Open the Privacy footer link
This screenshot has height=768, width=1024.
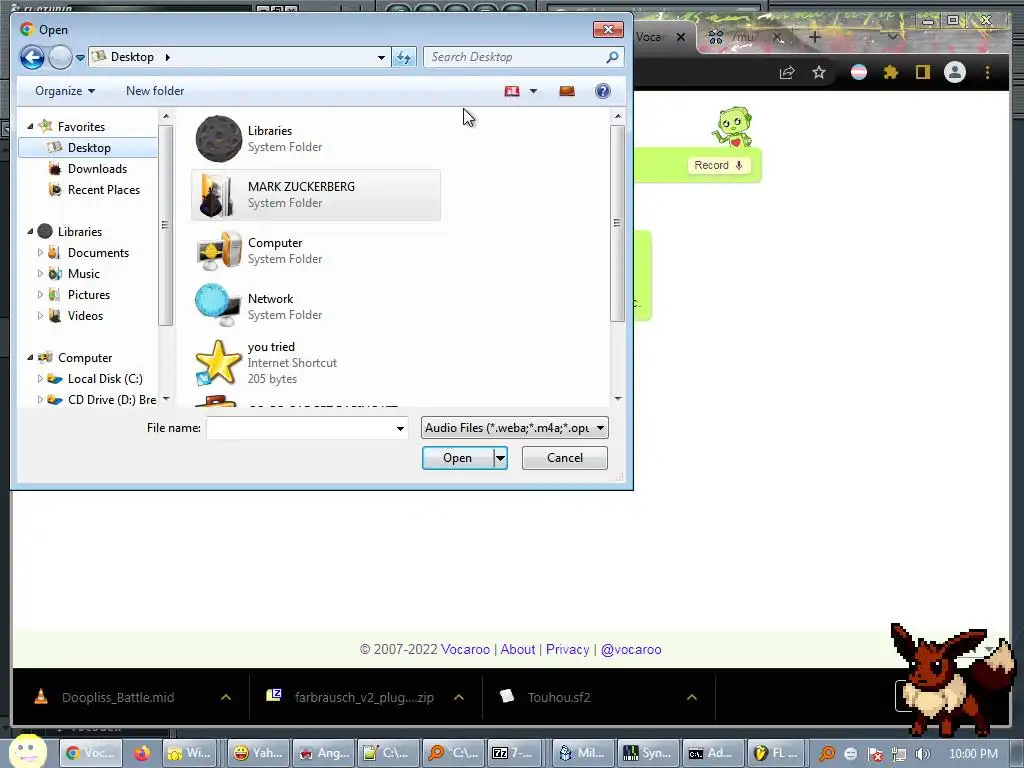coord(567,649)
